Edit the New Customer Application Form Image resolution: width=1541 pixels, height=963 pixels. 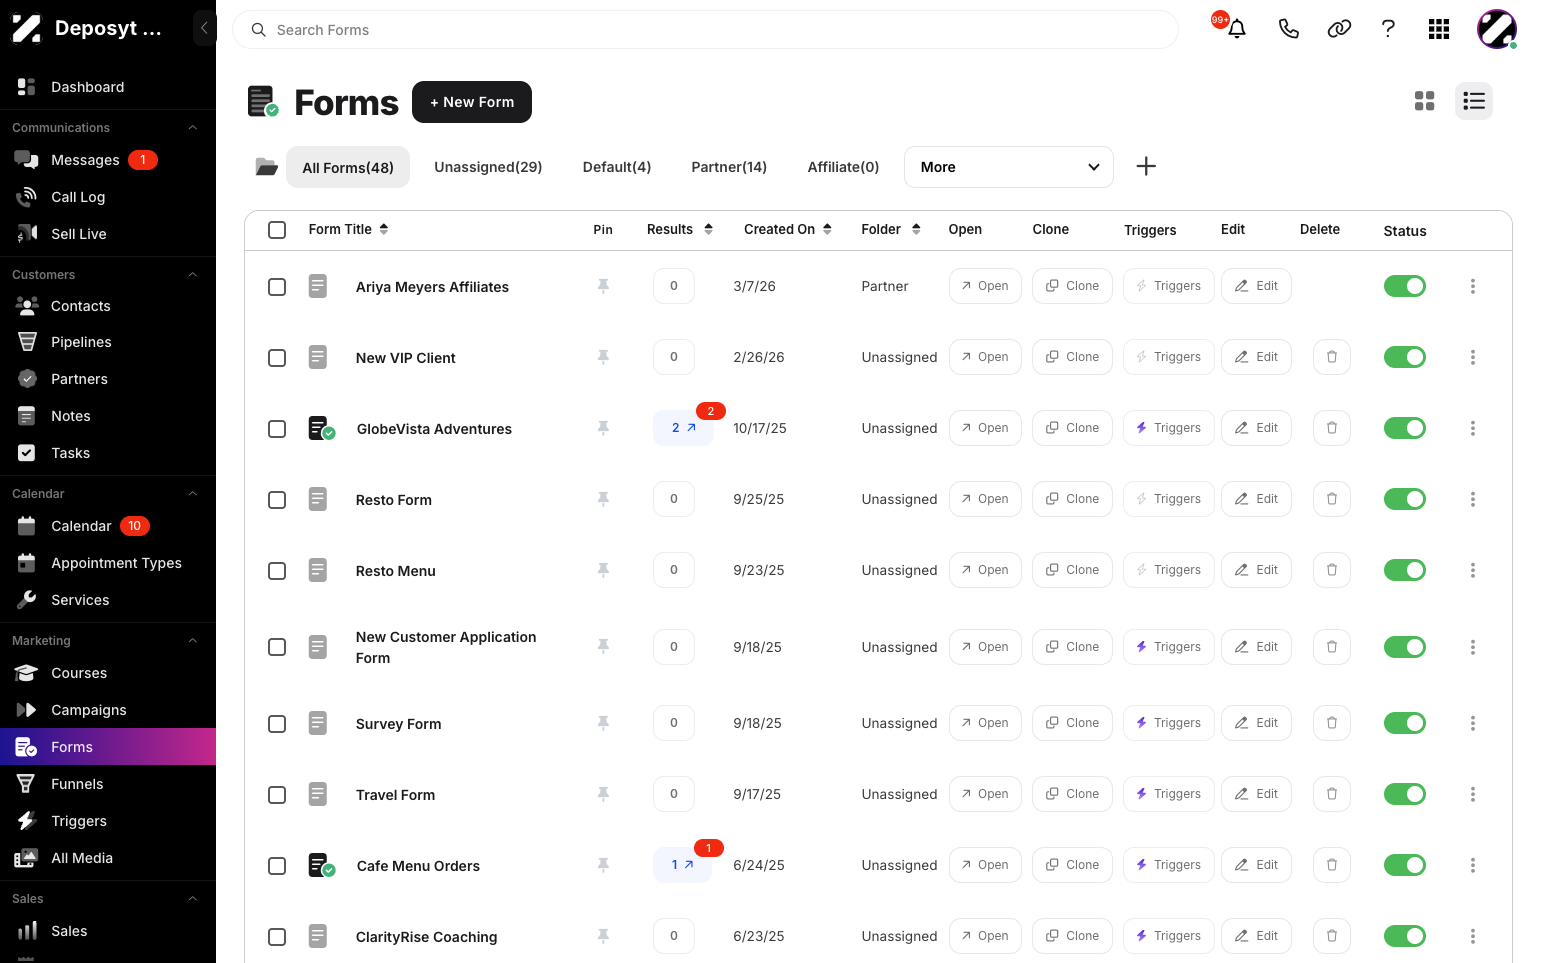(x=1256, y=647)
